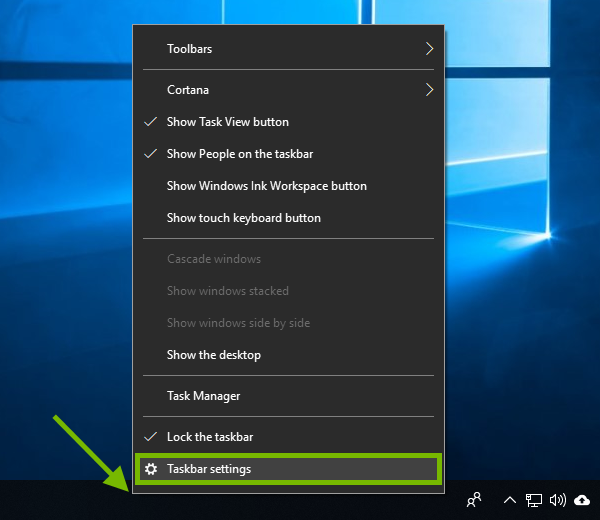Select the Toolbars menu entry
Viewport: 600px width, 520px height.
289,49
